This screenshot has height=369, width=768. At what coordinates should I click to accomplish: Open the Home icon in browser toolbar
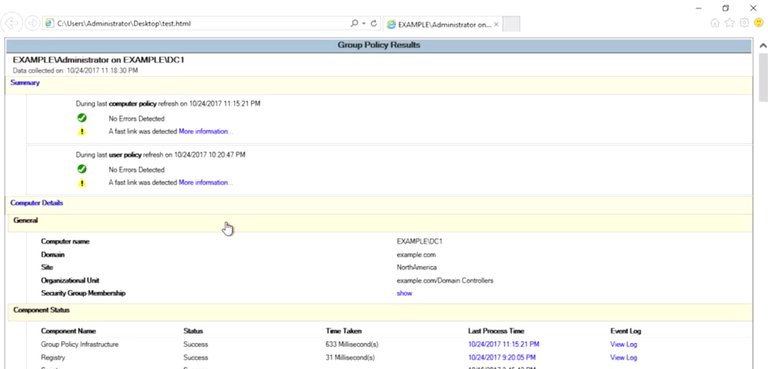[715, 23]
